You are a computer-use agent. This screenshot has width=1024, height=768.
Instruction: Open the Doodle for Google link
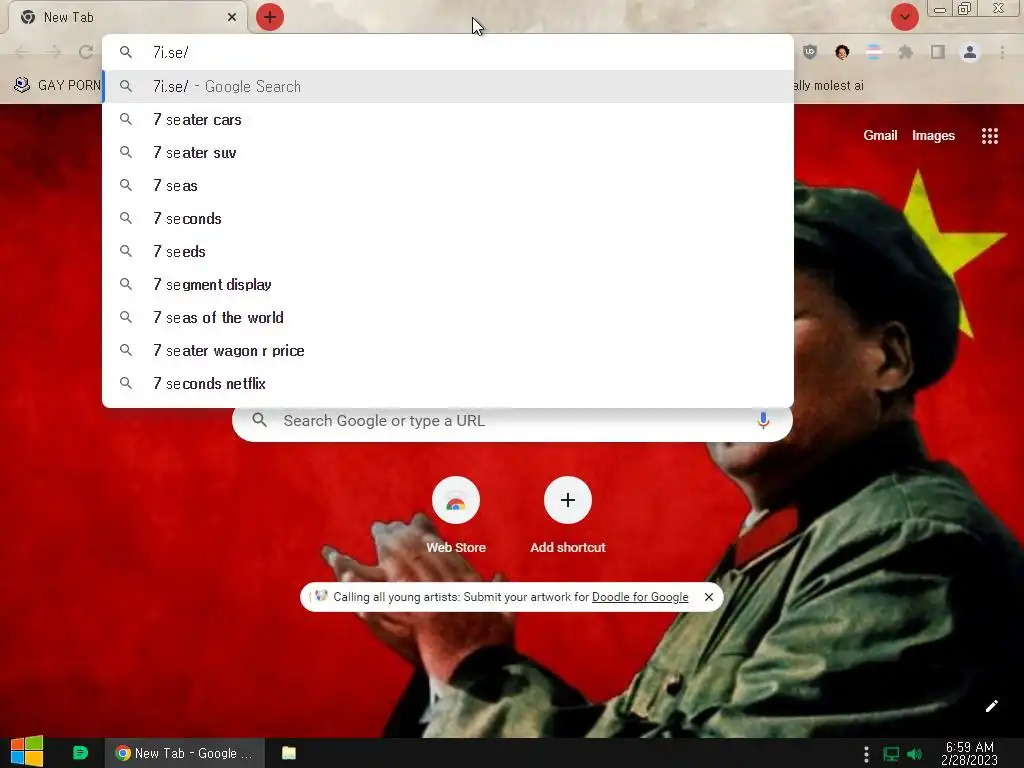click(x=639, y=597)
